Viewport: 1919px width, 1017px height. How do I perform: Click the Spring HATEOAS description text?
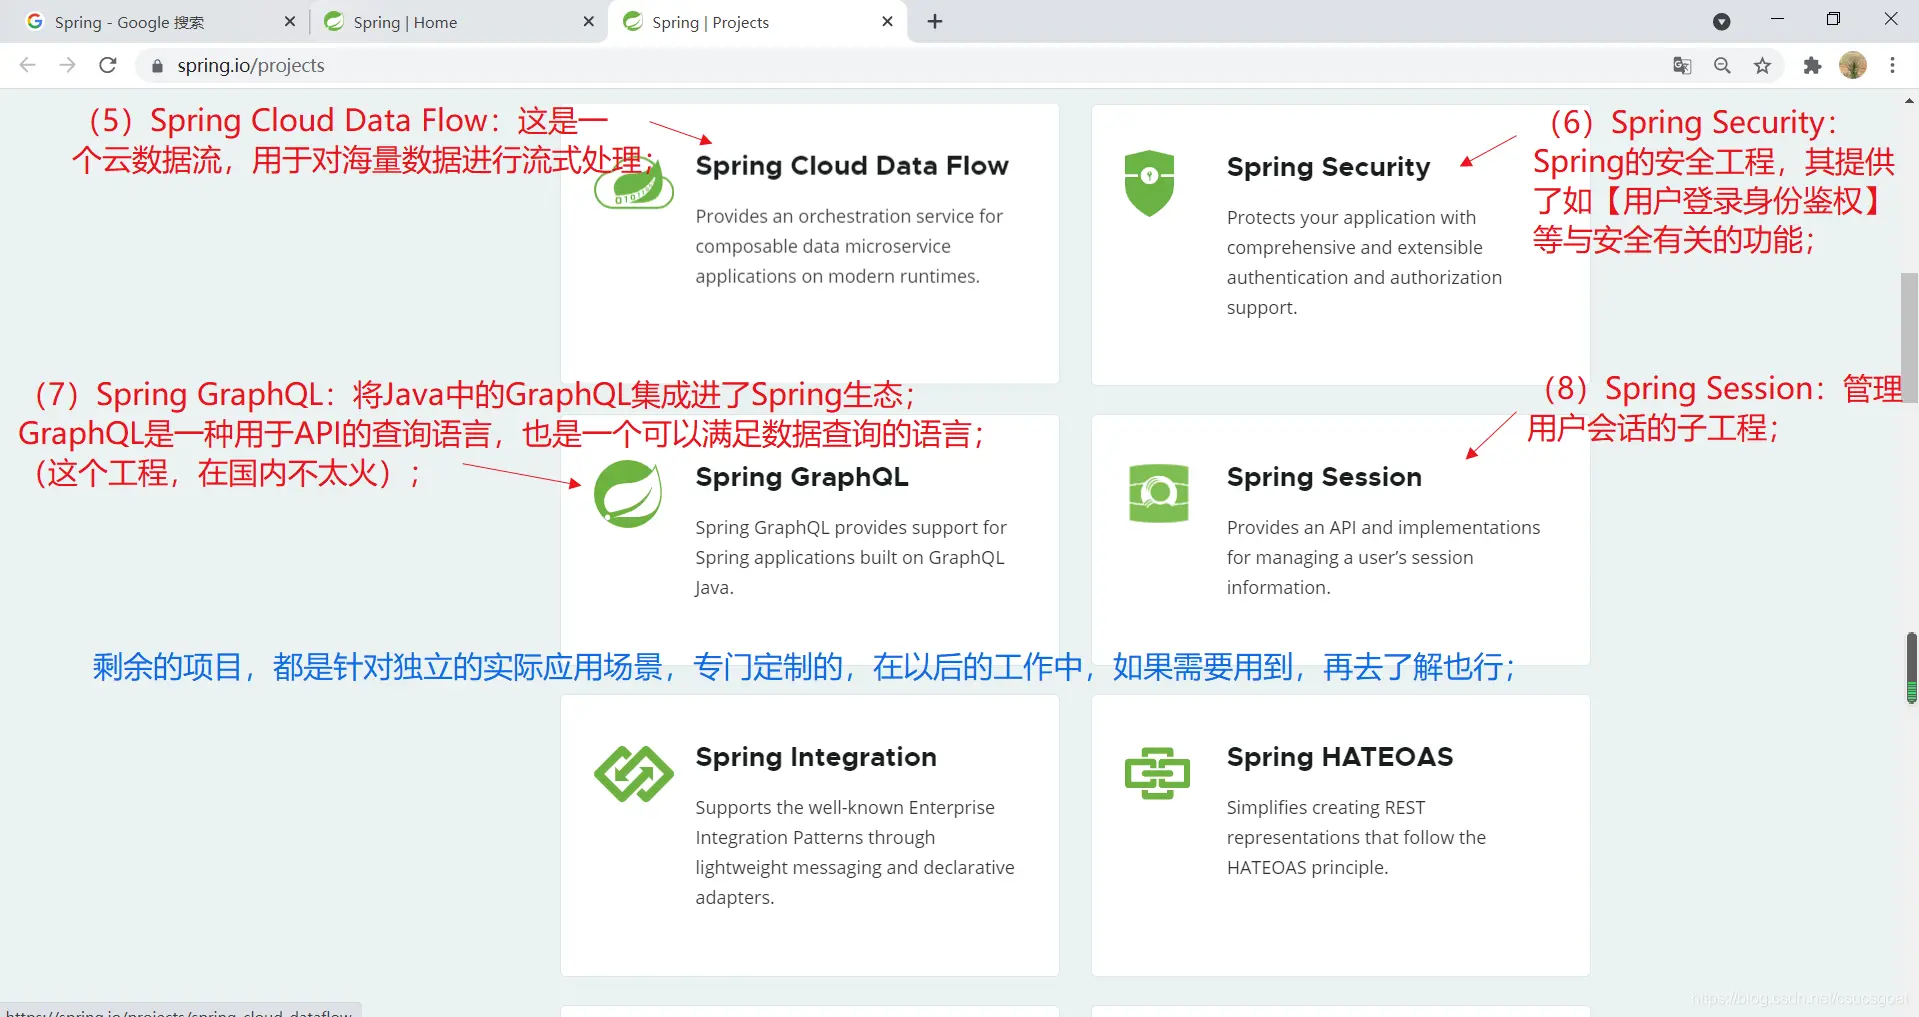coord(1356,837)
